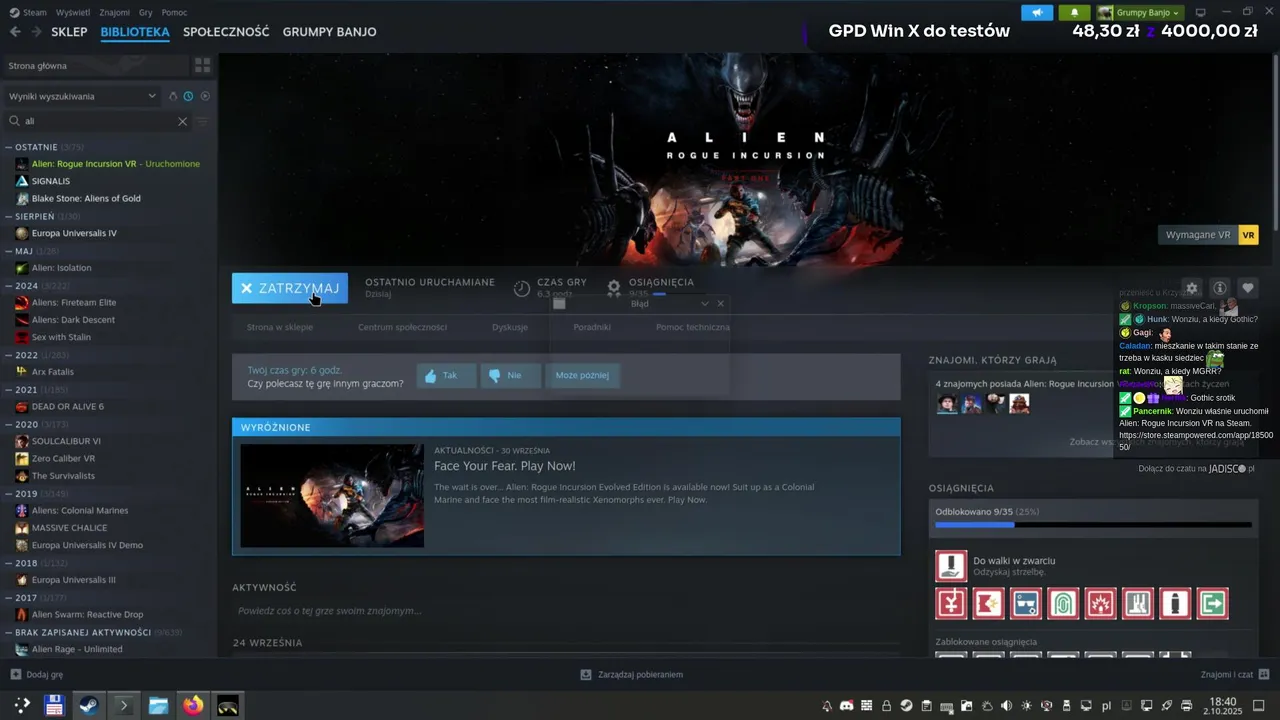Open the game info icon

[x=1219, y=288]
